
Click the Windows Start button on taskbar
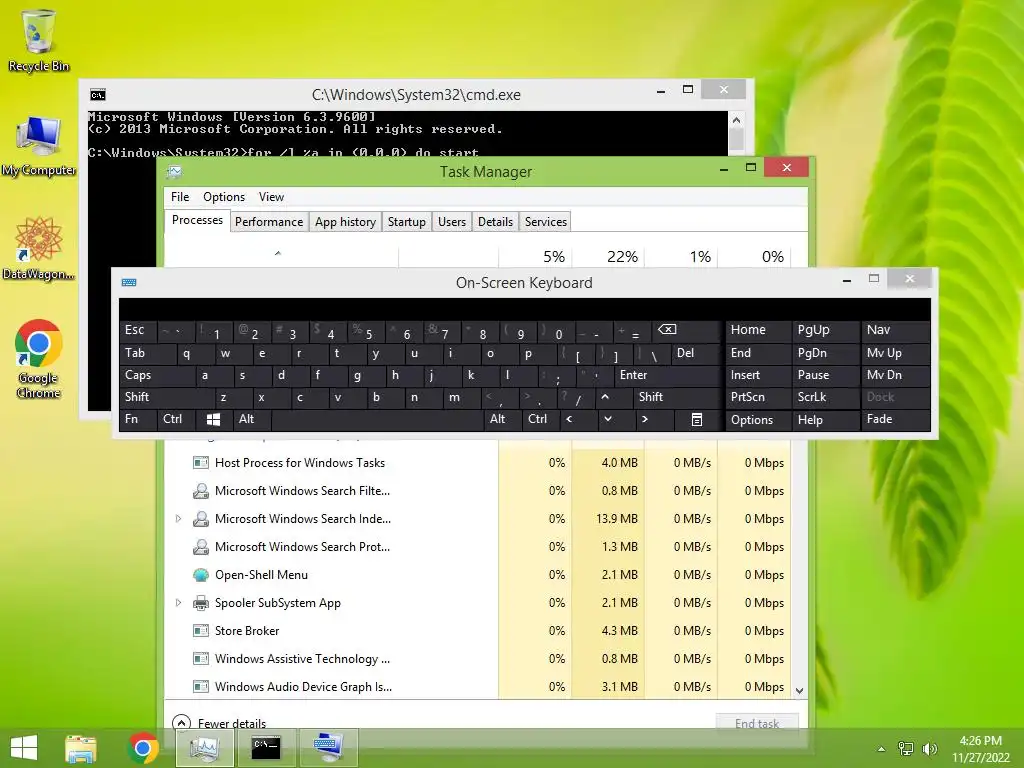point(24,748)
